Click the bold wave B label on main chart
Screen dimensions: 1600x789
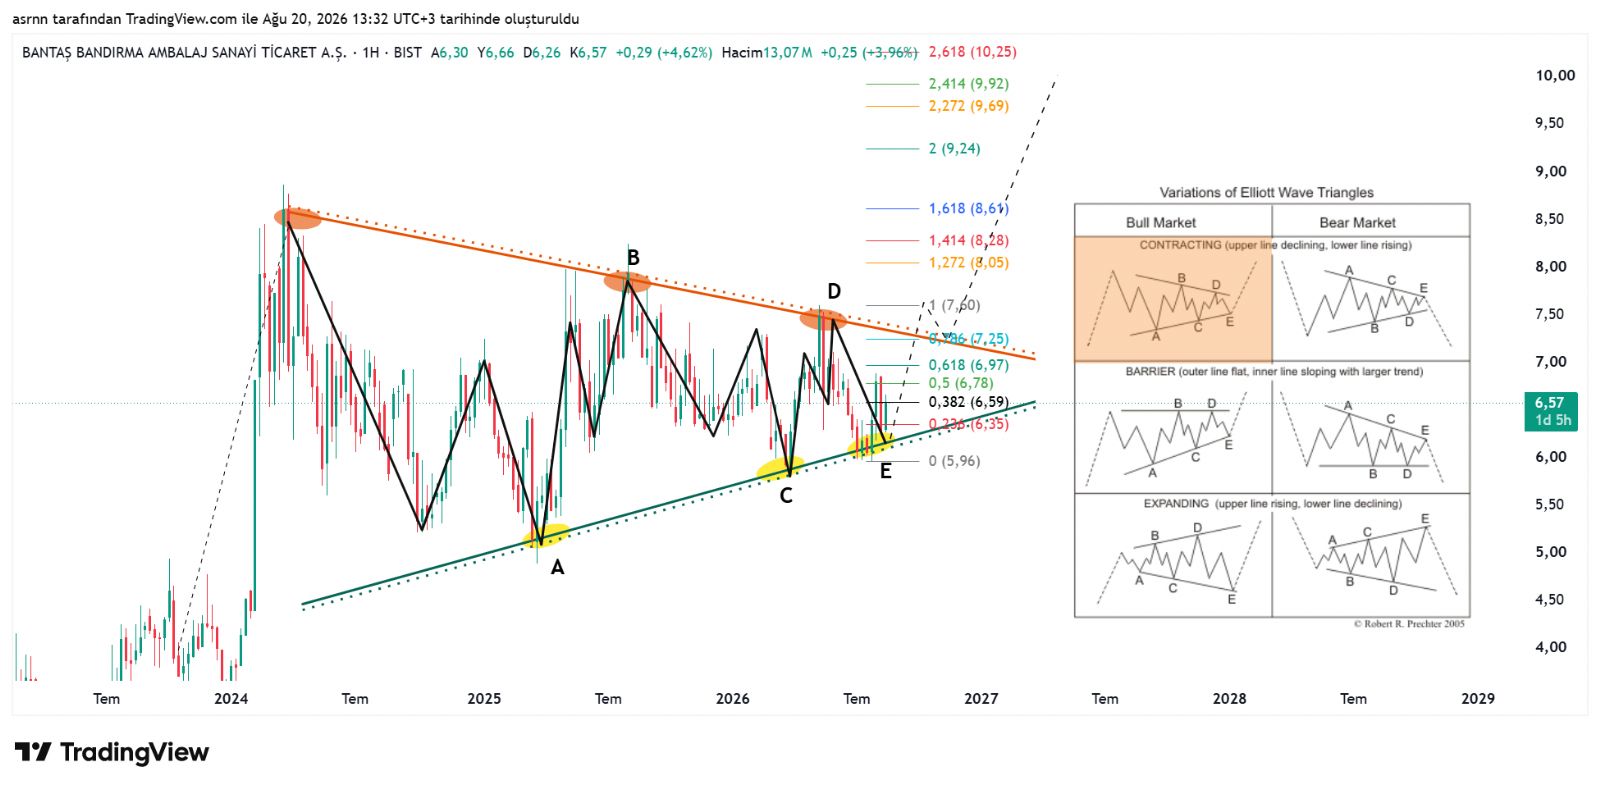pyautogui.click(x=633, y=258)
